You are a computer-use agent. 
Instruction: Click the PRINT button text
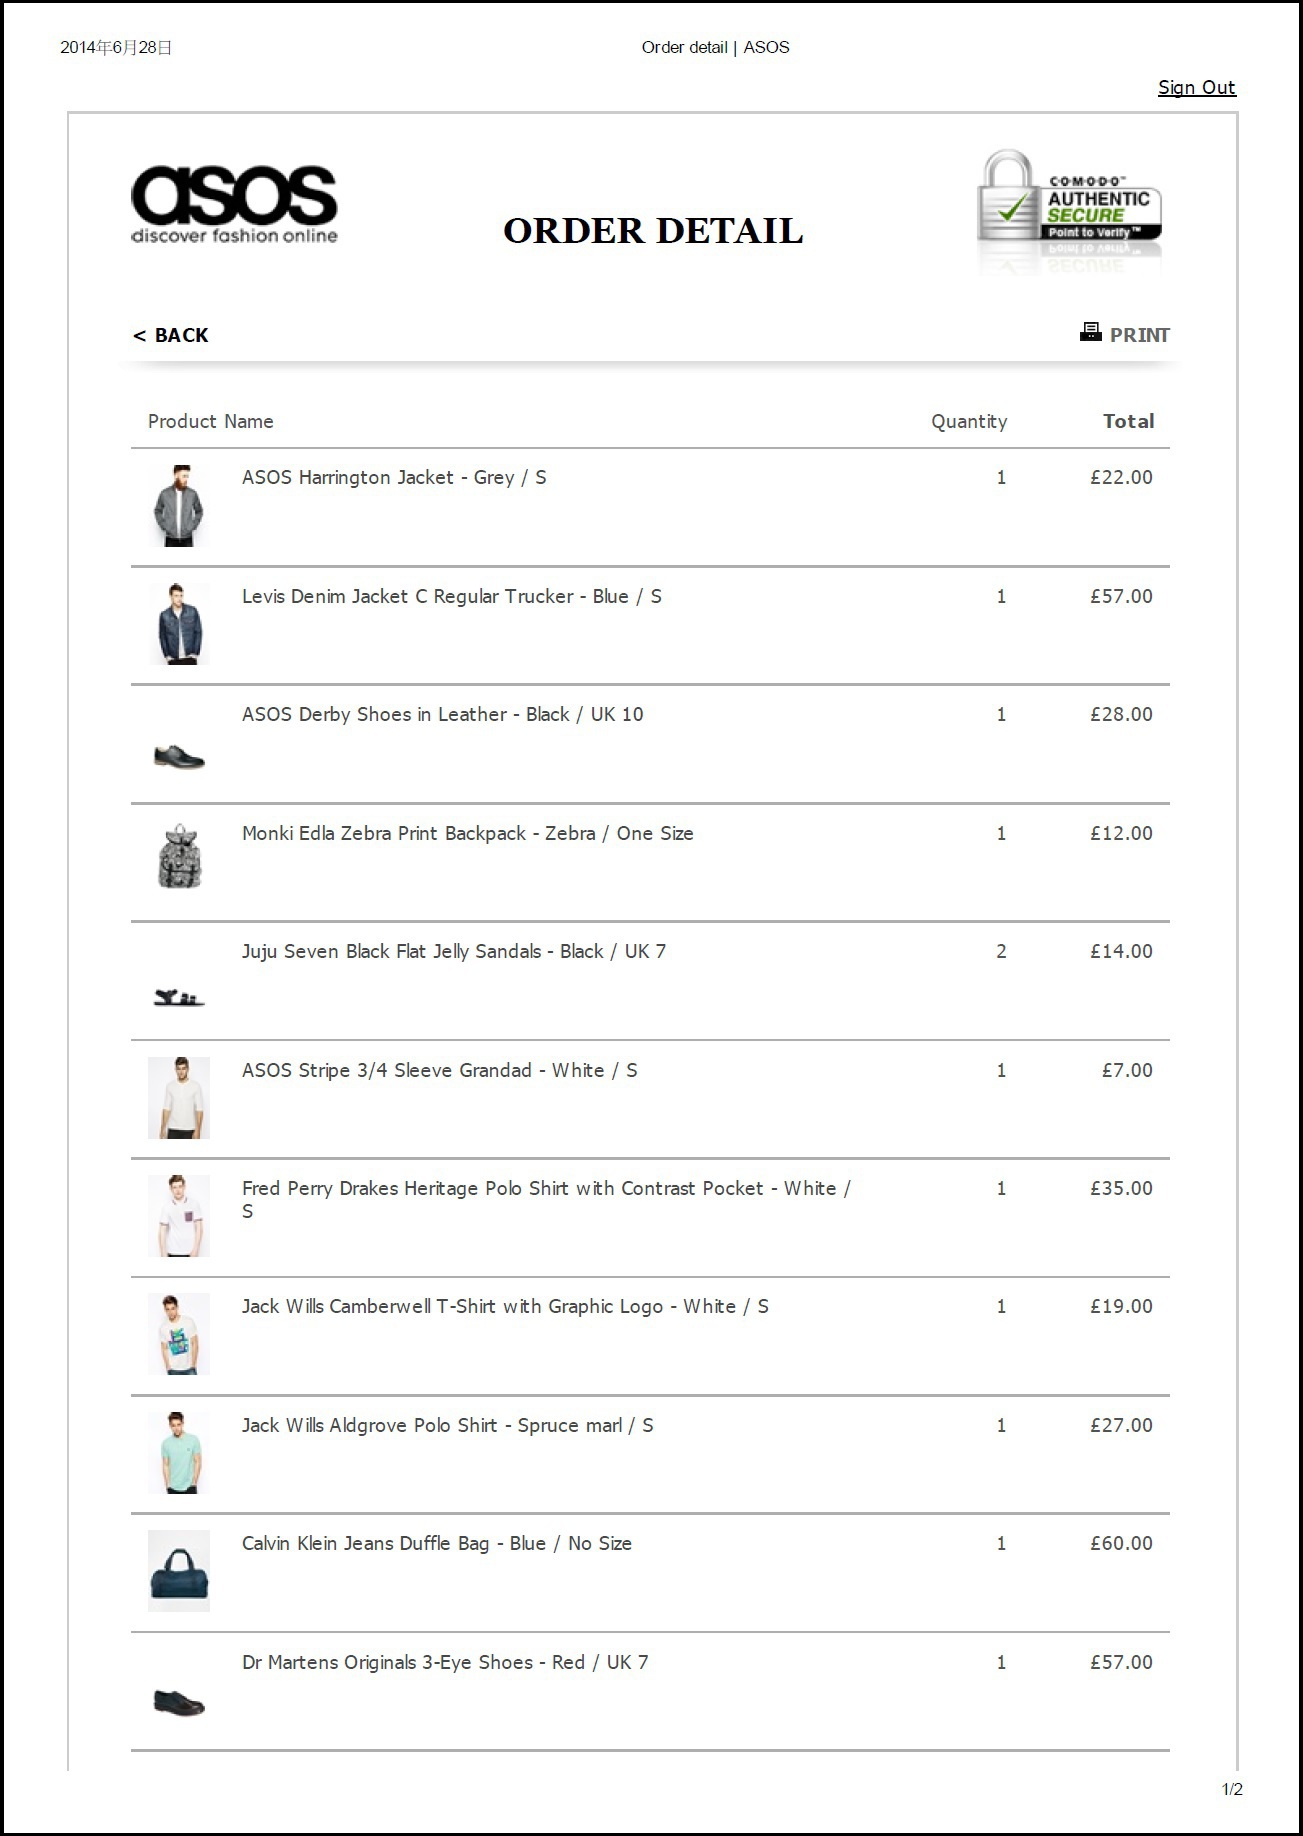point(1139,335)
